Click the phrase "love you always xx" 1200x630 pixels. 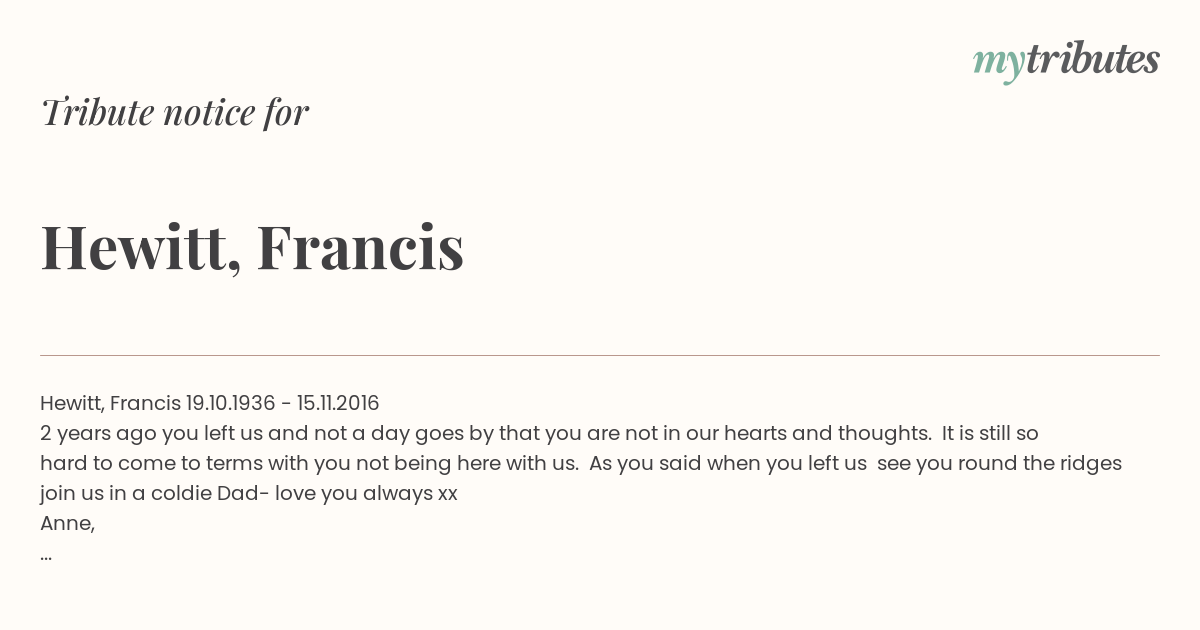[364, 493]
